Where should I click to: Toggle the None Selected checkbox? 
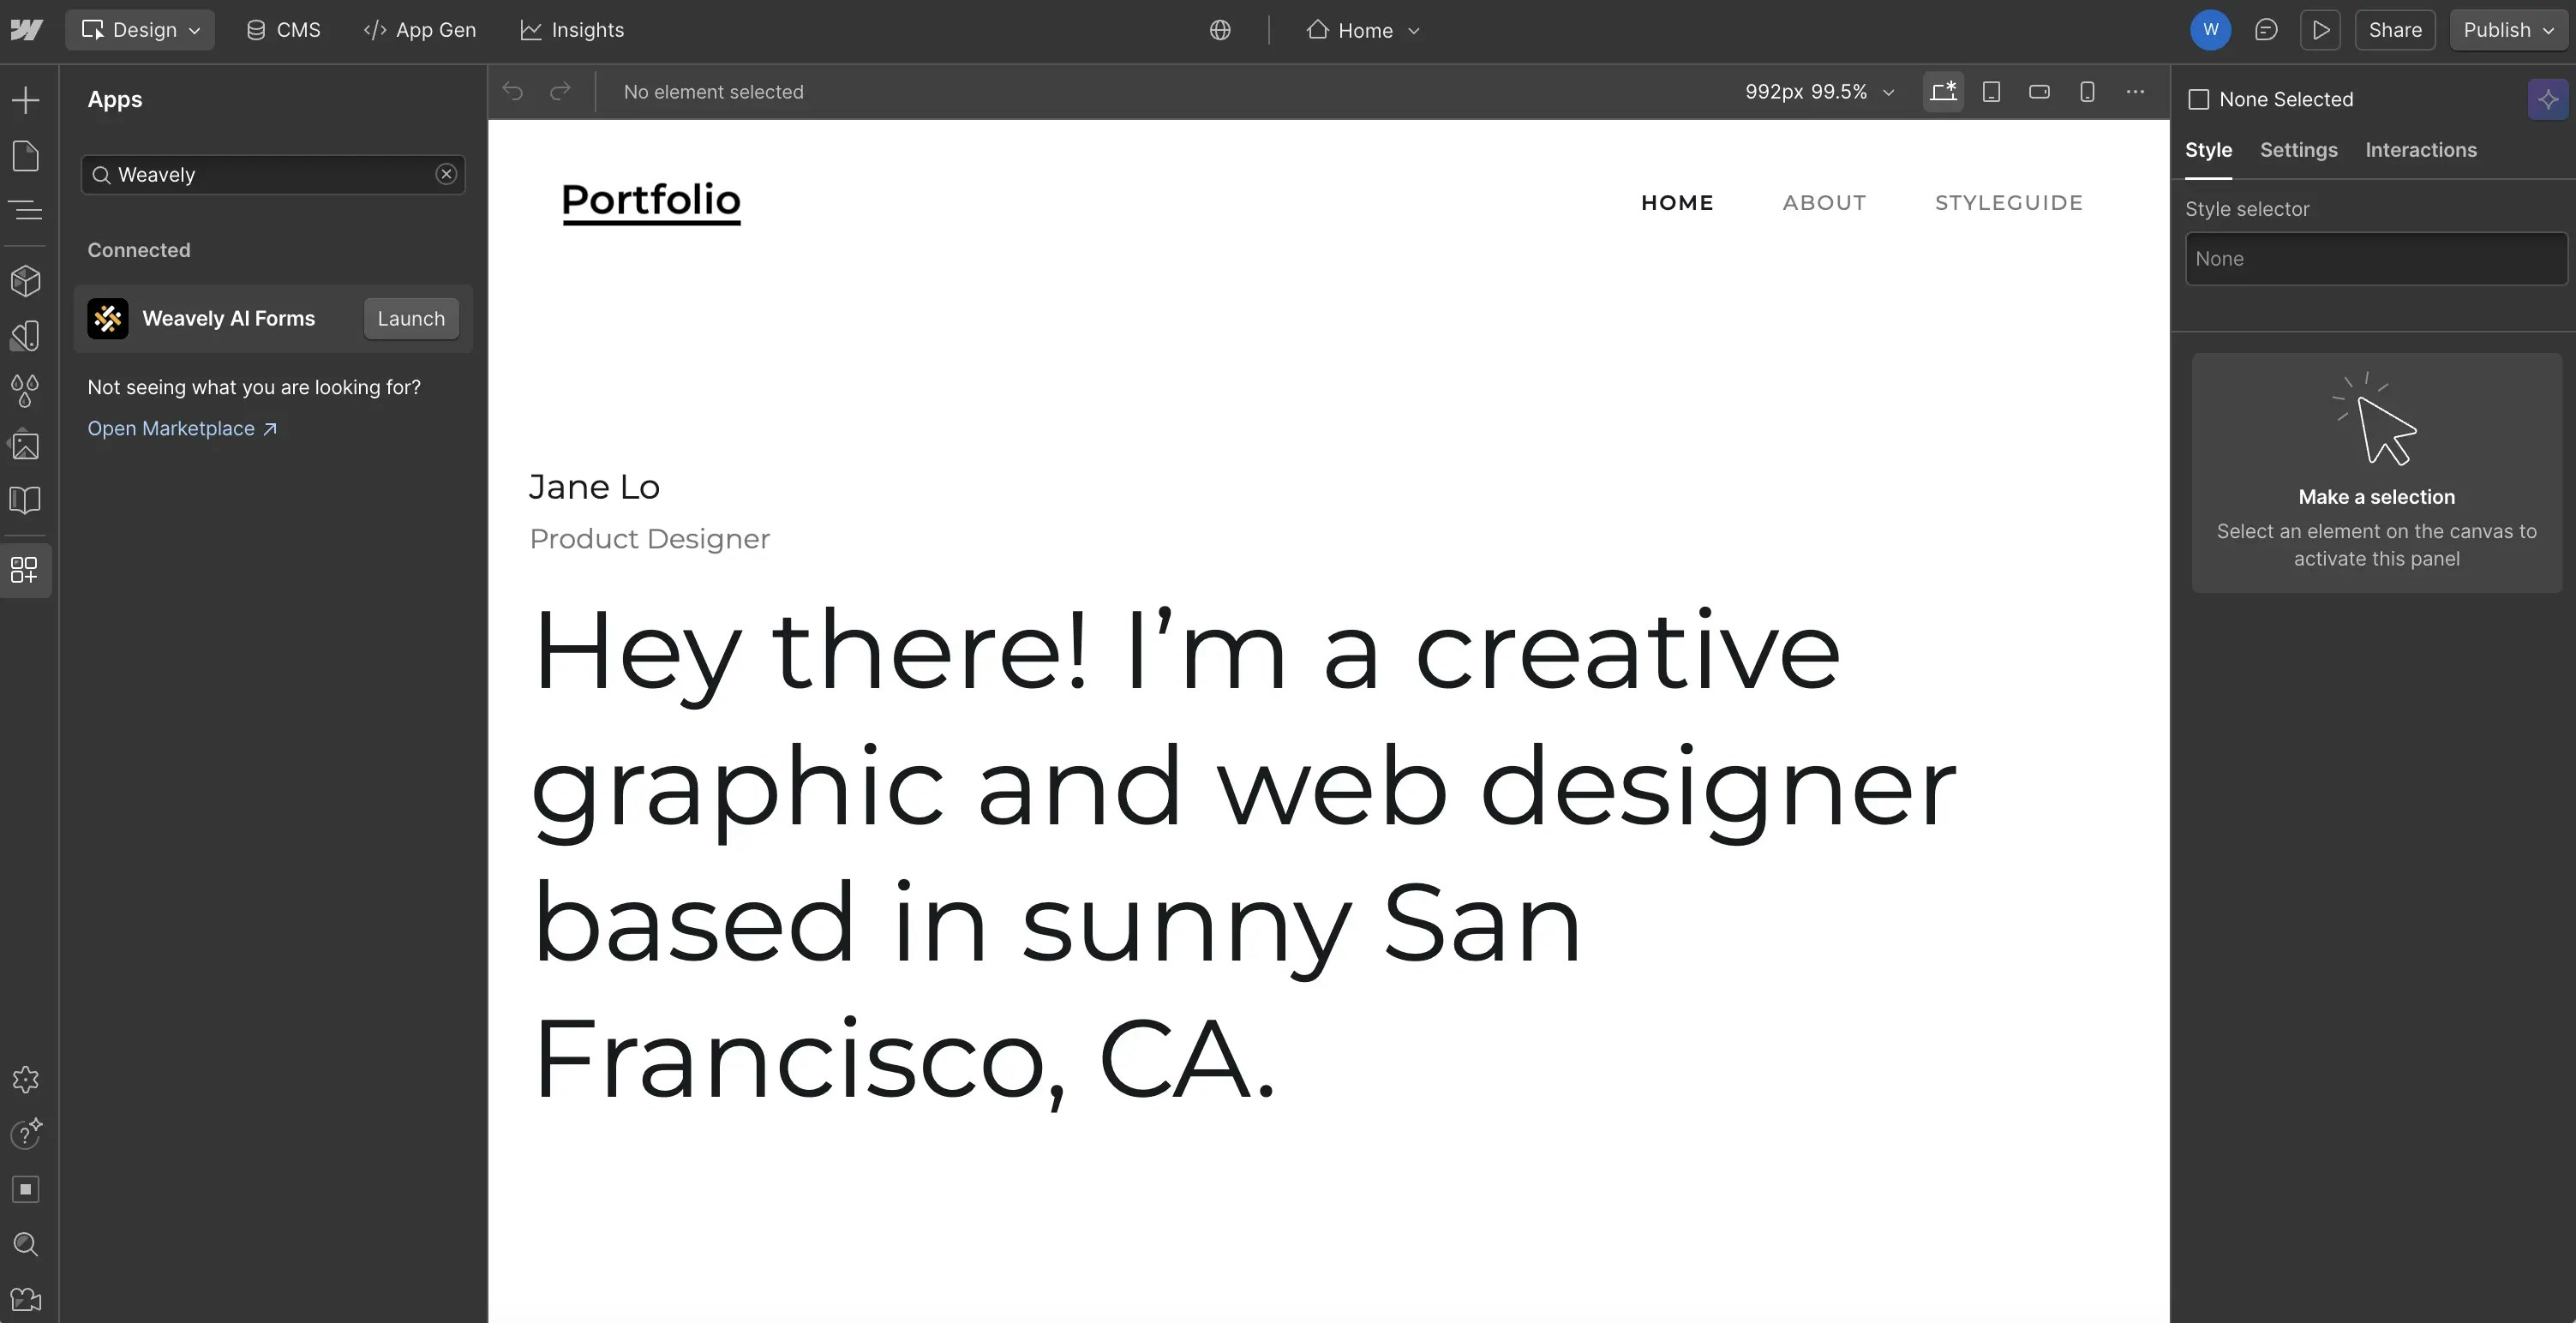2199,98
